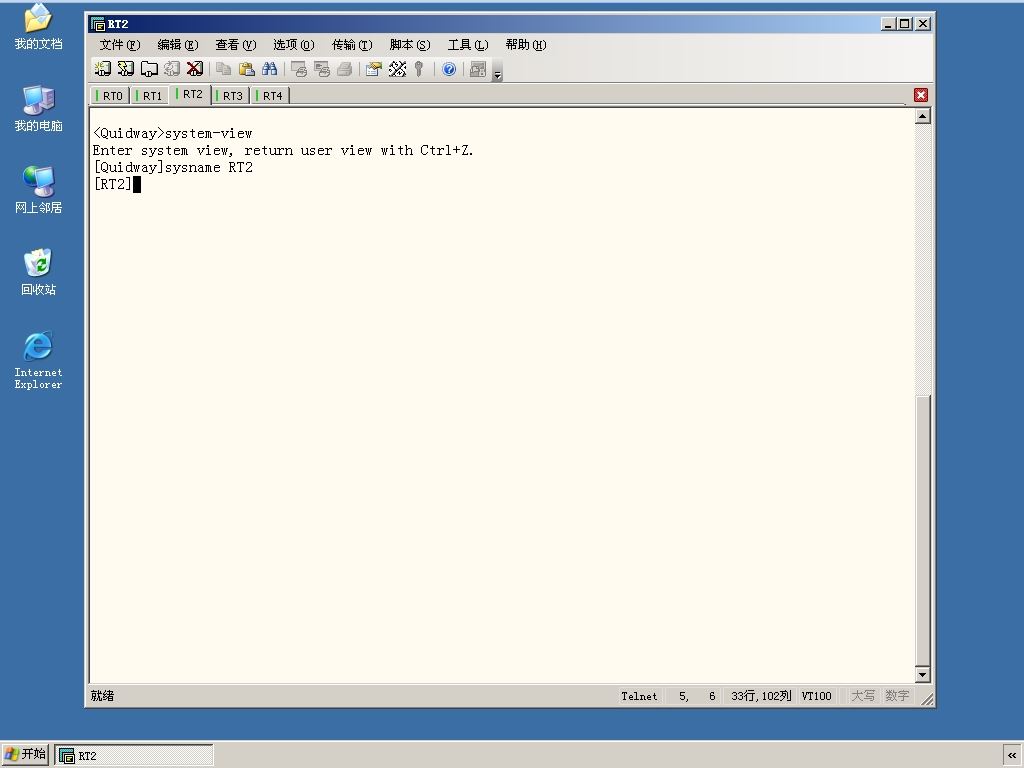Screen dimensions: 1024x768
Task: Click the Print Screen icon
Action: point(298,69)
